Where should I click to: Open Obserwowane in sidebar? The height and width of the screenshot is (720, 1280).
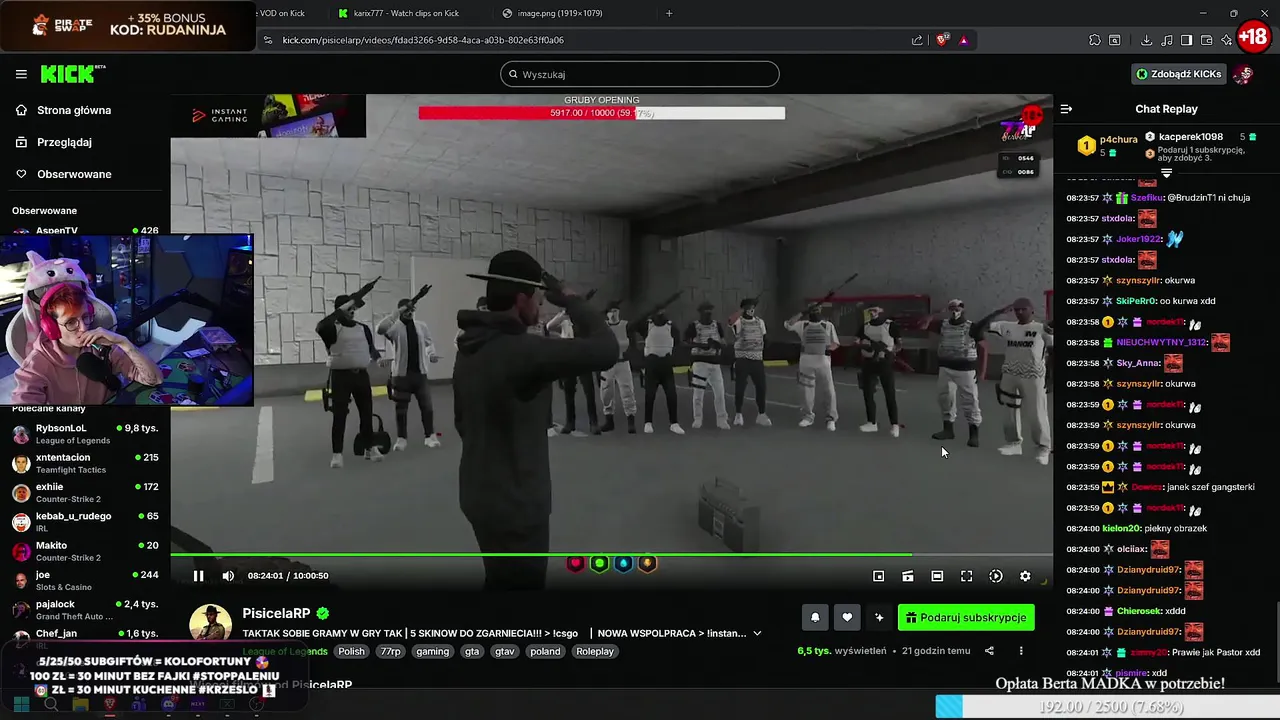click(x=74, y=174)
